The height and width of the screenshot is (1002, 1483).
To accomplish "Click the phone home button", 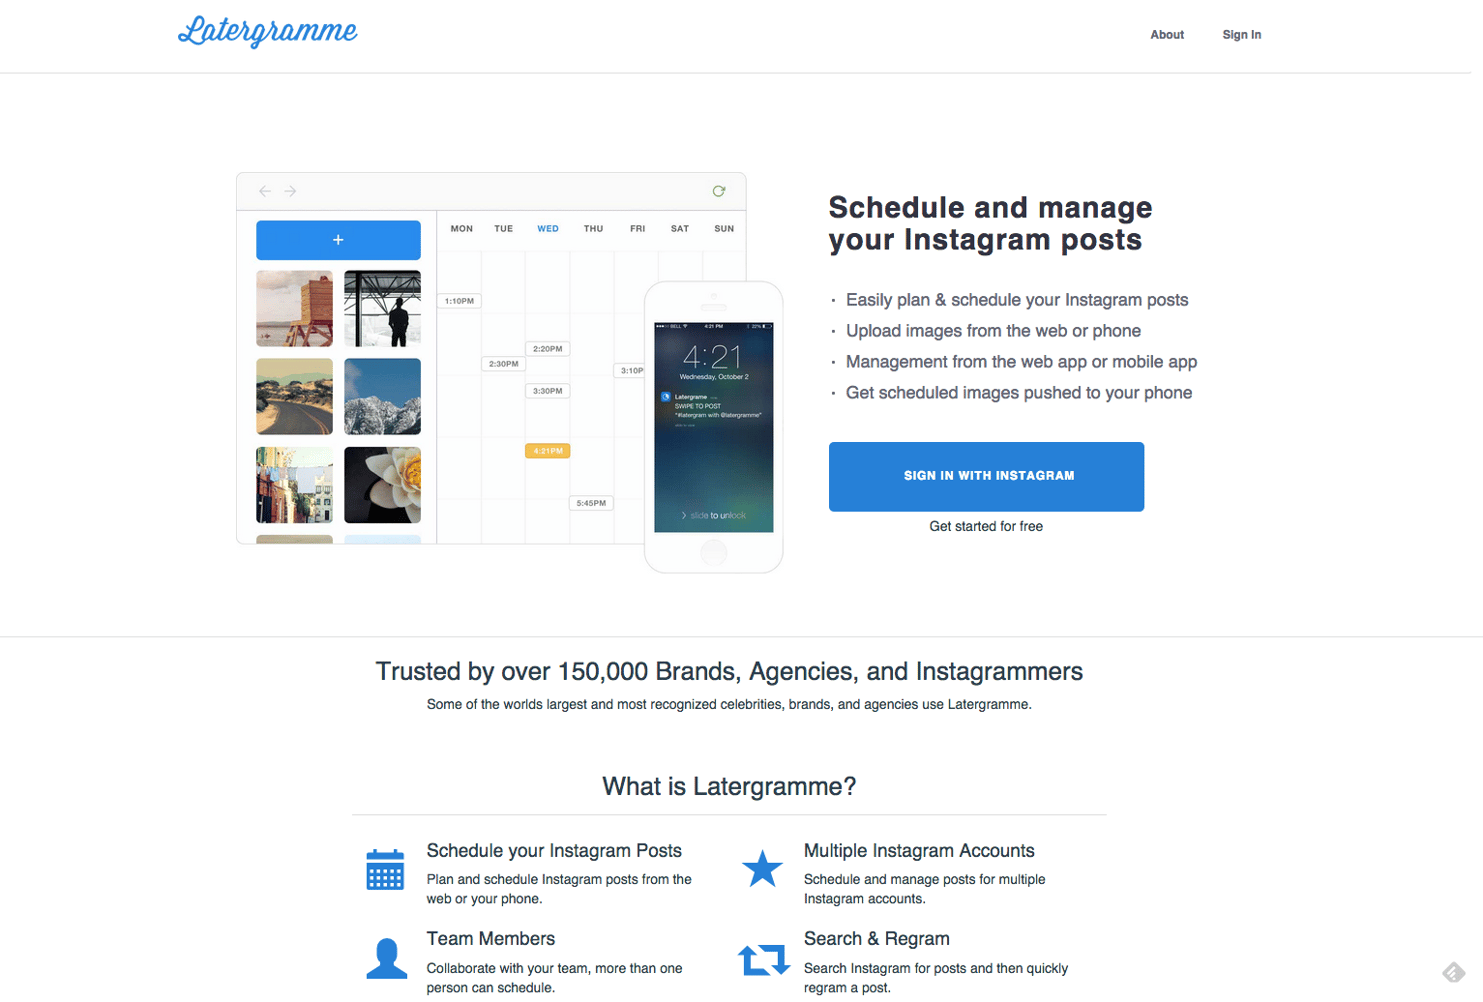I will pyautogui.click(x=714, y=551).
